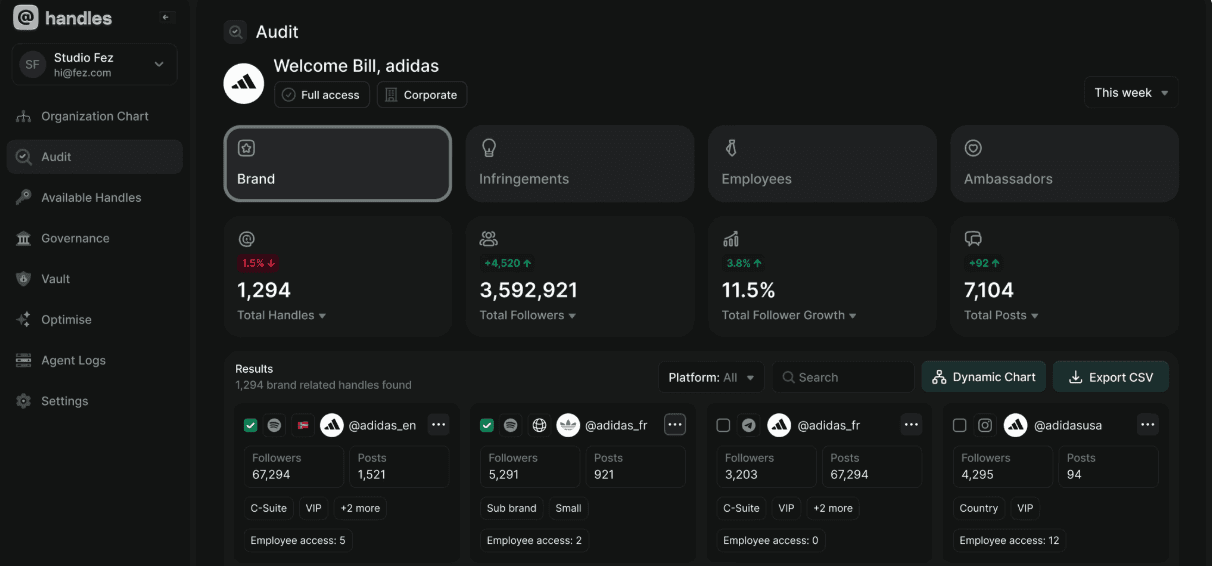Check the Telegram @adidas_fr card checkbox
The height and width of the screenshot is (566, 1212).
click(723, 425)
